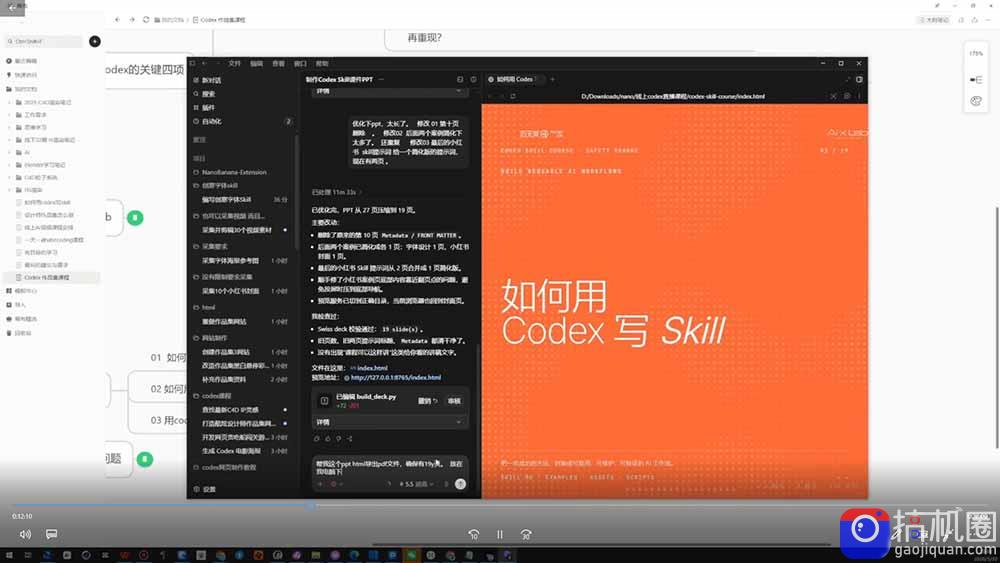
Task: Seek using the video progress bar
Action: click(x=500, y=506)
